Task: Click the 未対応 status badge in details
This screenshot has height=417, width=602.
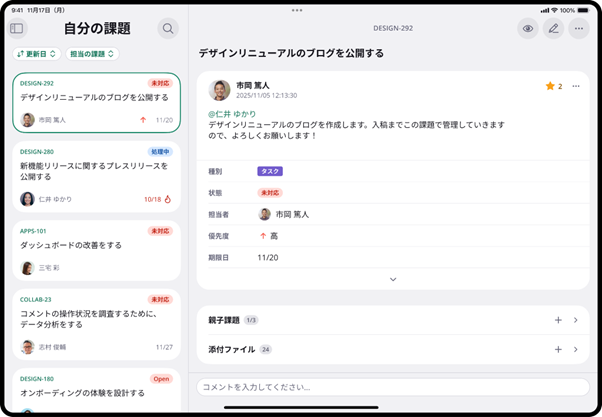Action: [x=269, y=192]
